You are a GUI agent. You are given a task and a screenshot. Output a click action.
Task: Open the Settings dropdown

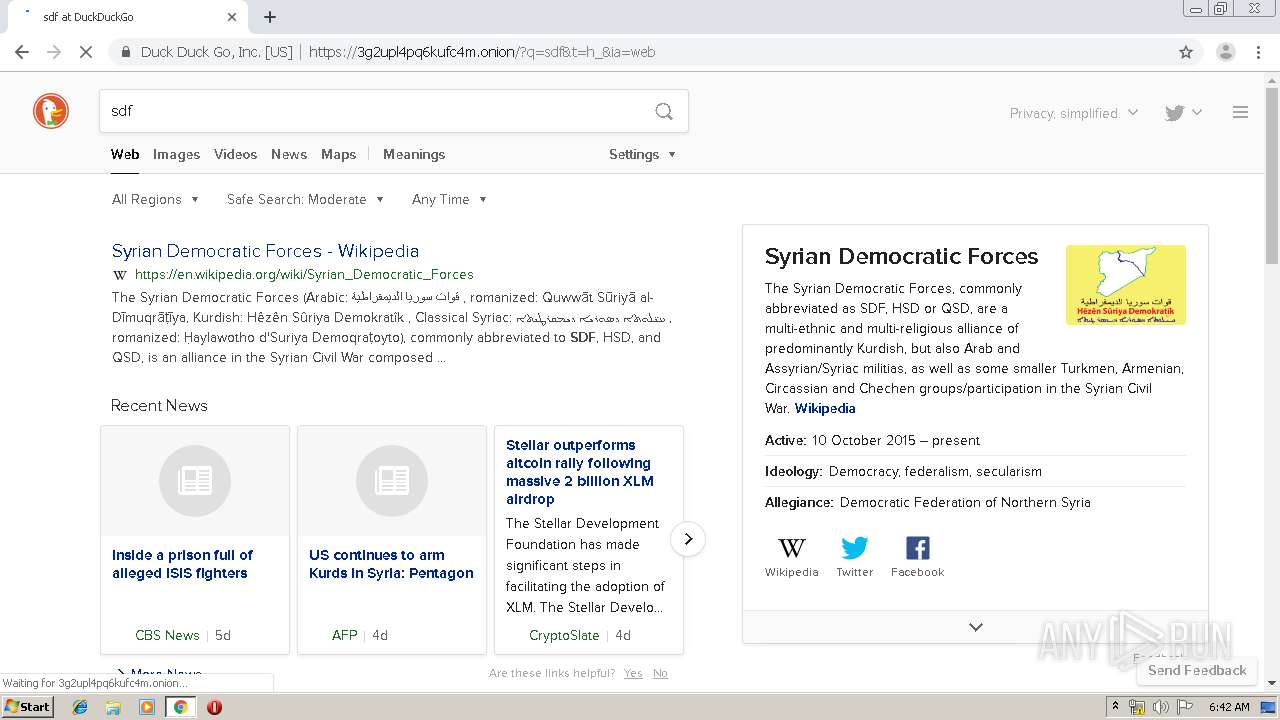[643, 154]
